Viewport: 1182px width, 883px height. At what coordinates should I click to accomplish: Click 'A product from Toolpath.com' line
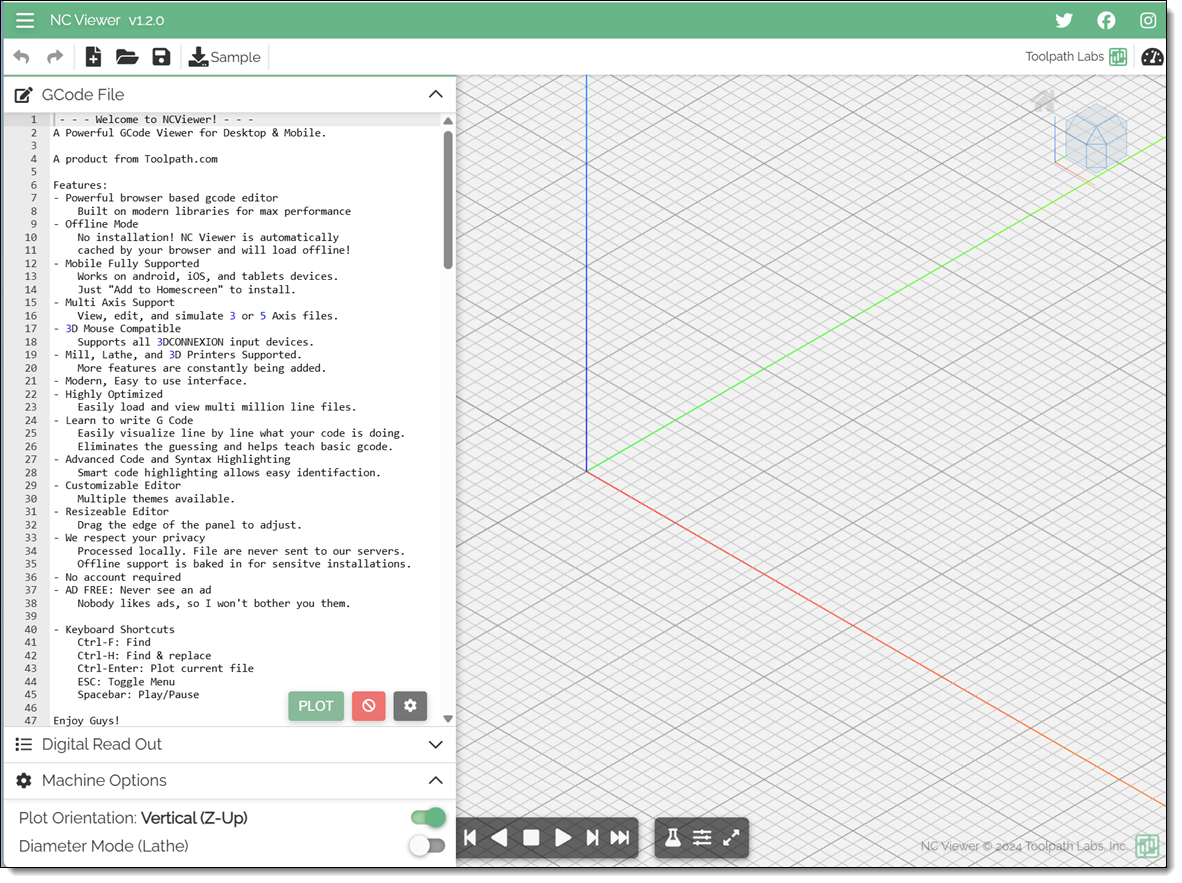point(136,159)
